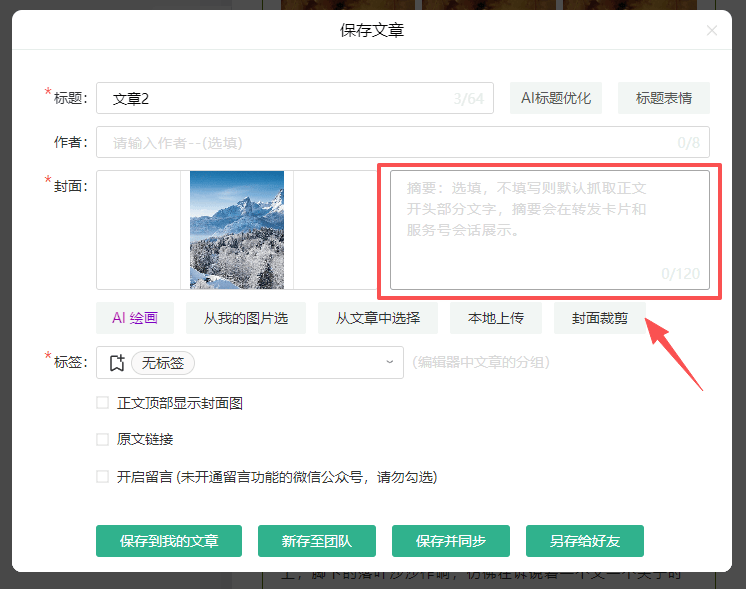Click 保存到我的文章 button
The image size is (746, 589).
170,541
